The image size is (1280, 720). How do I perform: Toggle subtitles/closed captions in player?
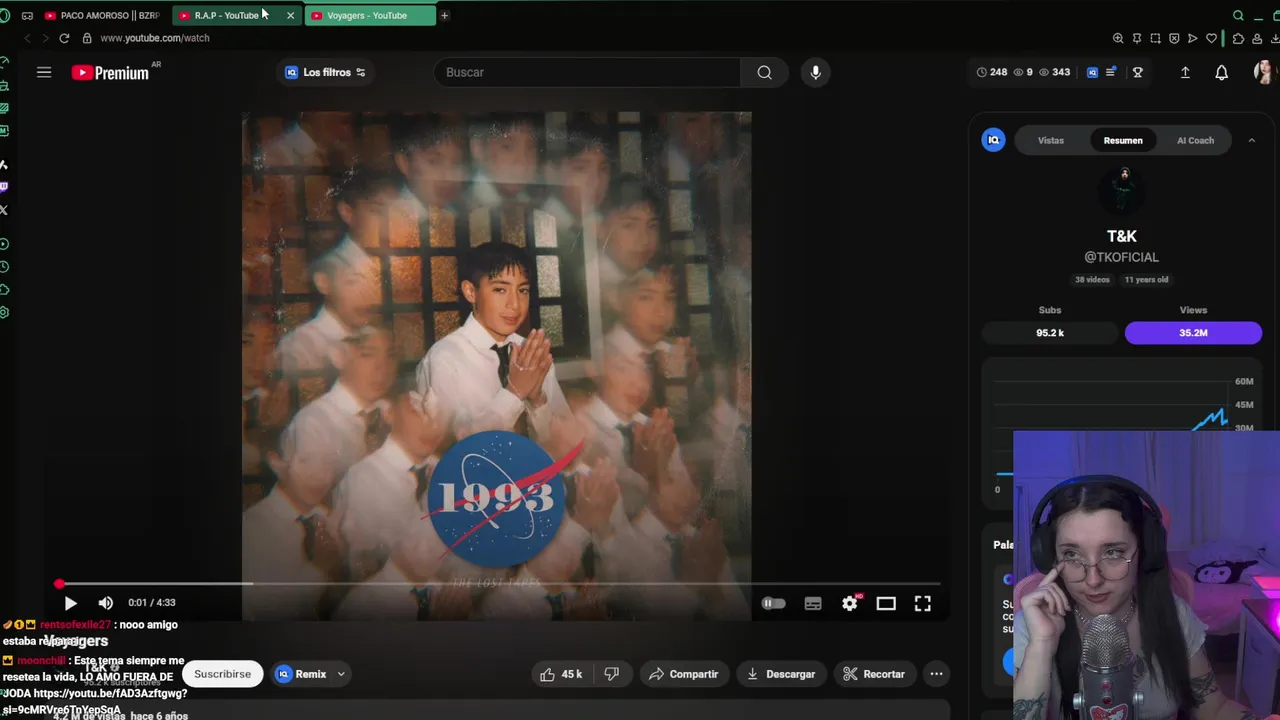tap(813, 603)
